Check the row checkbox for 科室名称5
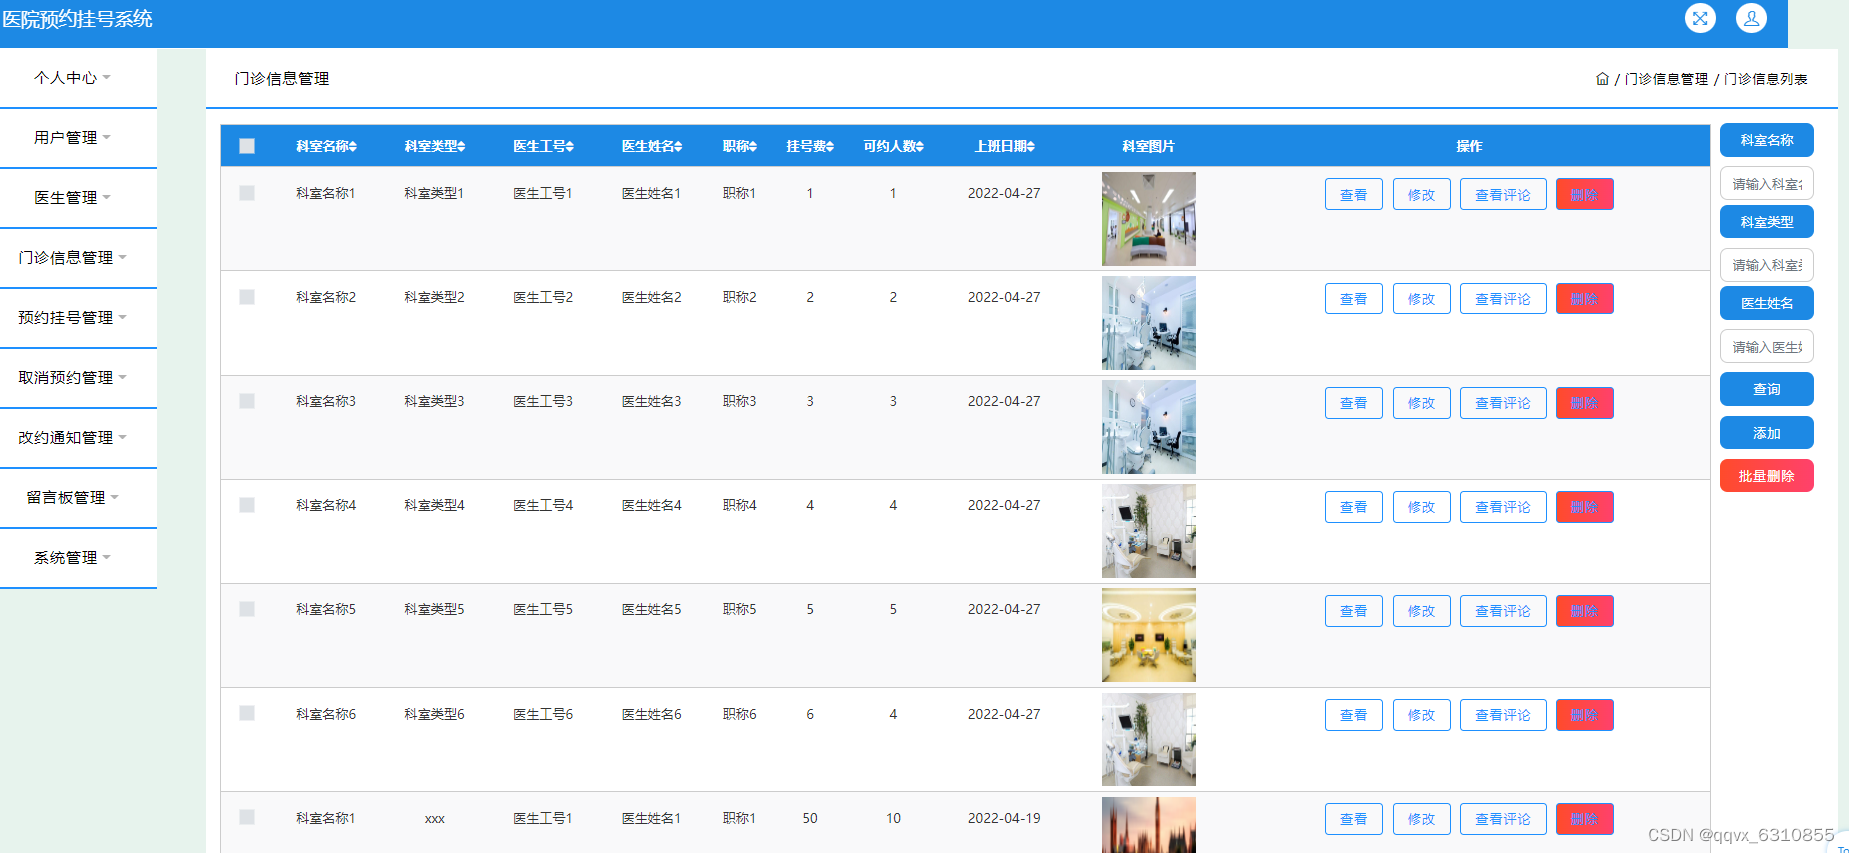The width and height of the screenshot is (1849, 853). click(247, 609)
